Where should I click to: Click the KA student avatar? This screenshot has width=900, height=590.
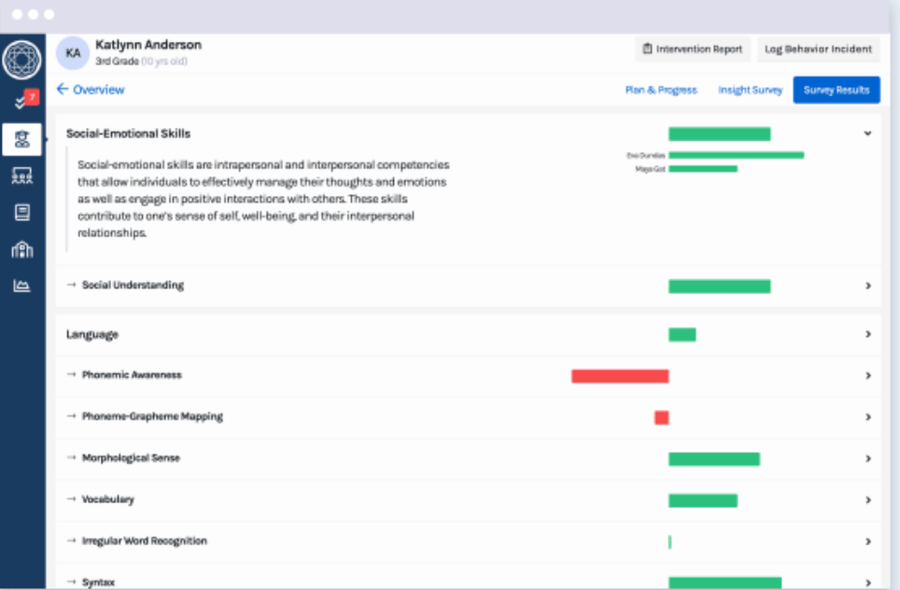point(72,52)
